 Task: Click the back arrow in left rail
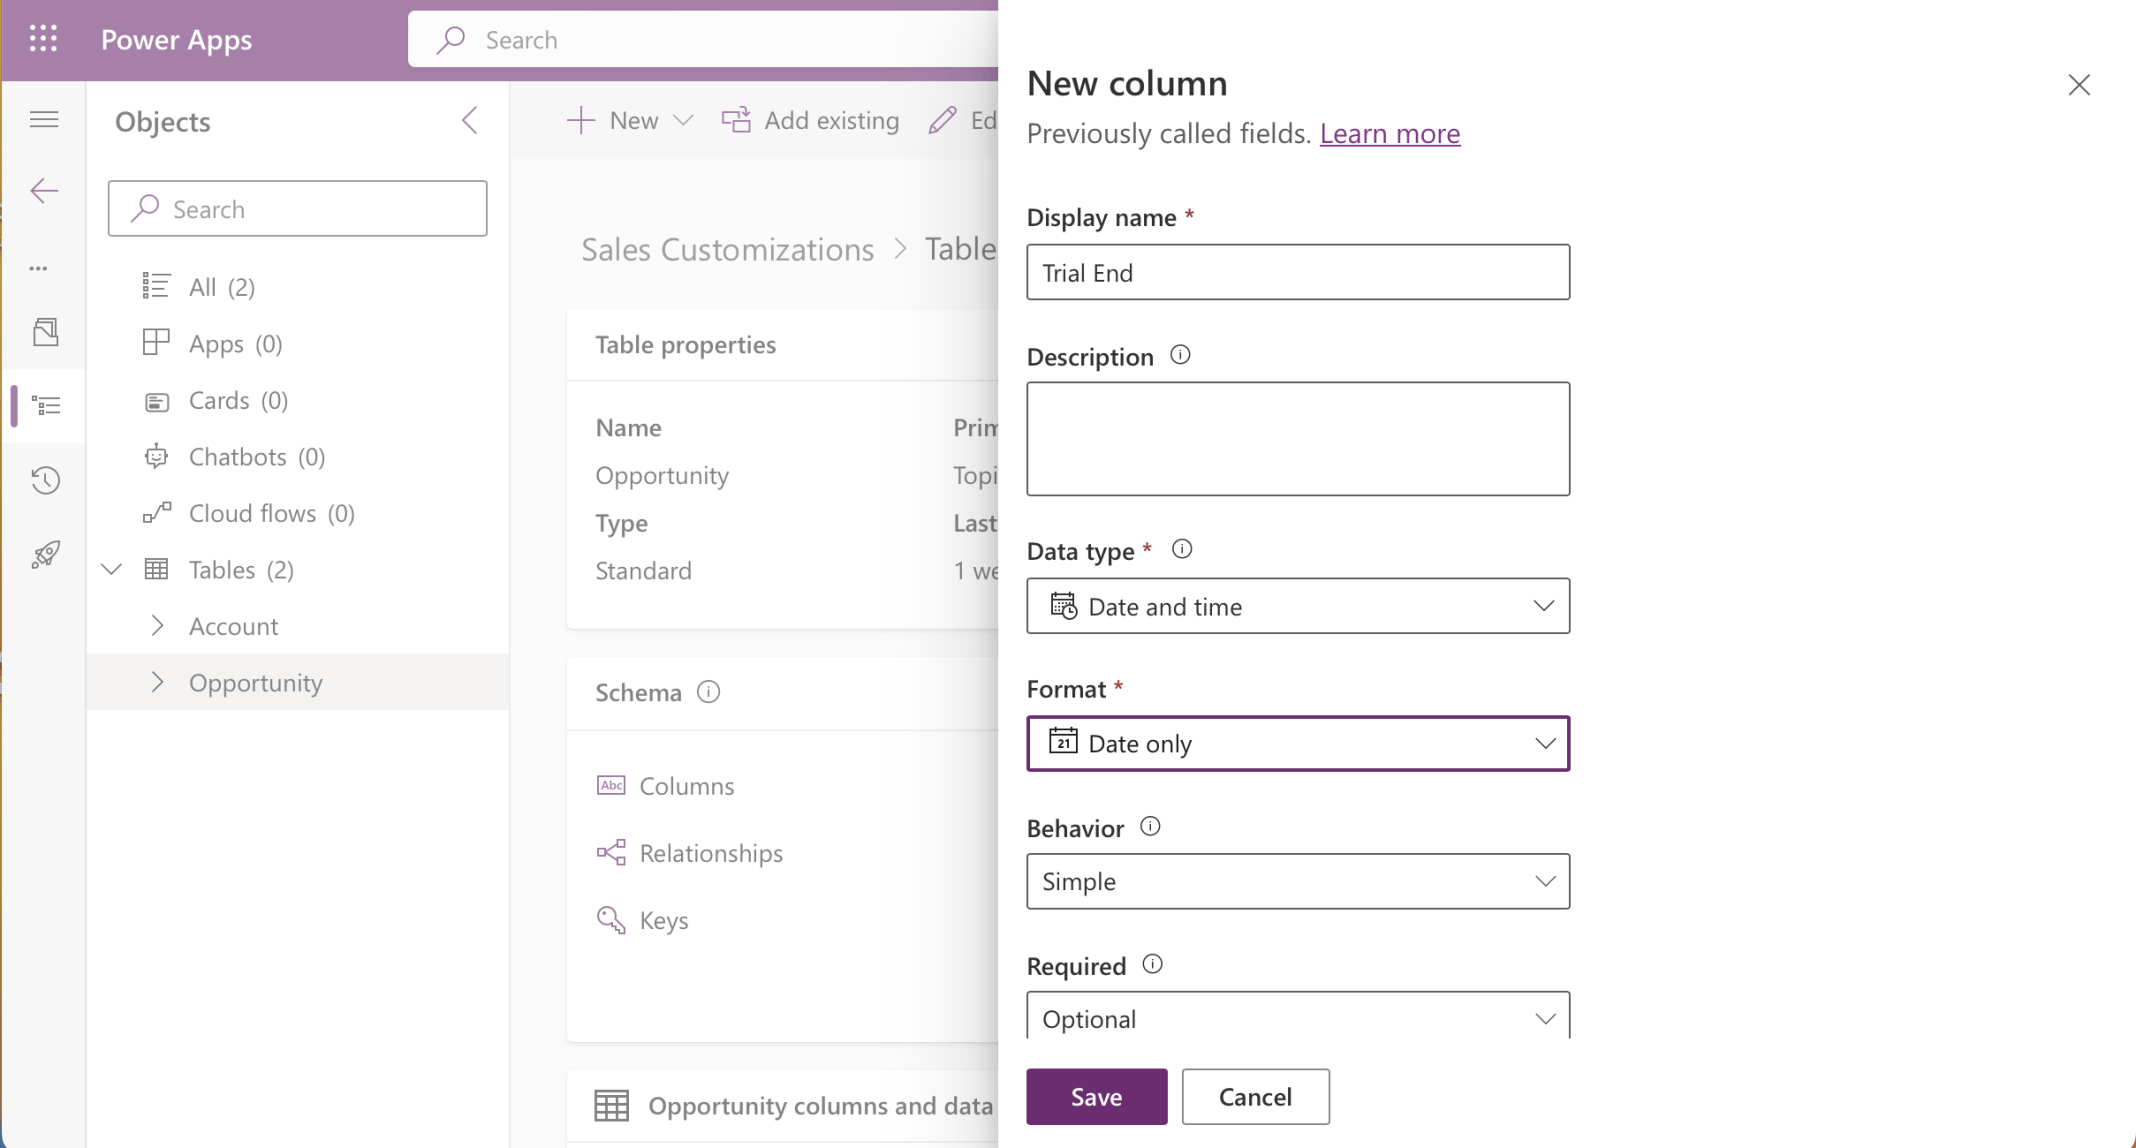[x=44, y=191]
